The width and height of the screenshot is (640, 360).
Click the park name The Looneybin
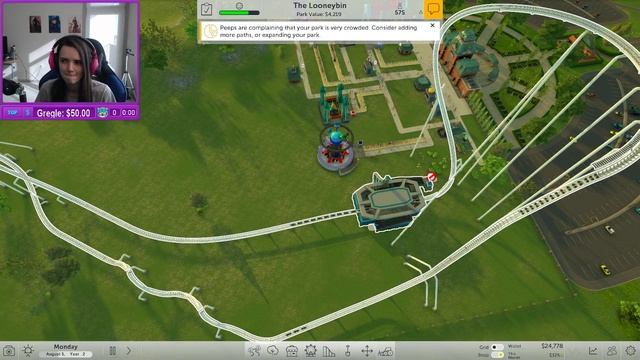[x=320, y=6]
